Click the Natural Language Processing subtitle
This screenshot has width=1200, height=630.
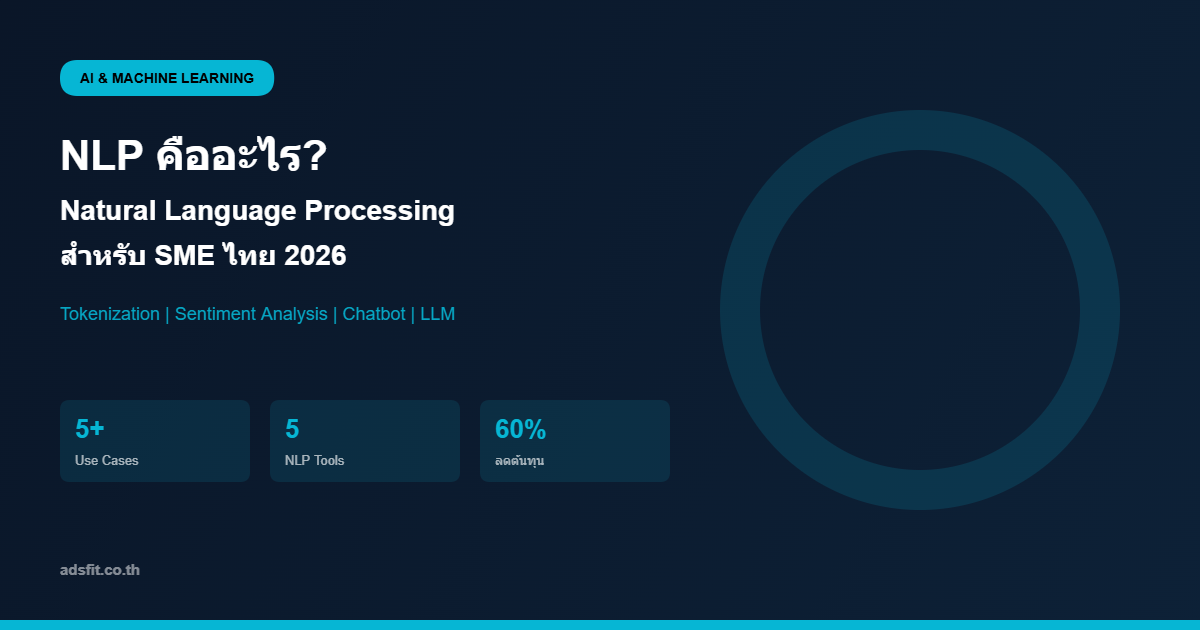coord(257,211)
